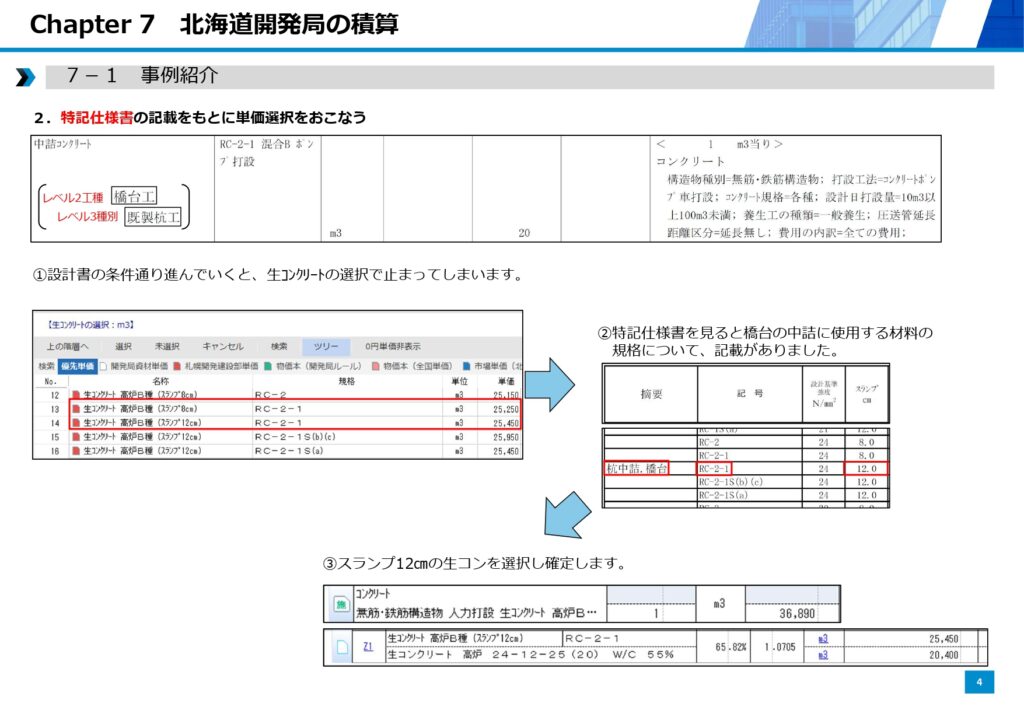Click the red icon in row 12
Screen dimensions: 1024x724
tap(76, 395)
